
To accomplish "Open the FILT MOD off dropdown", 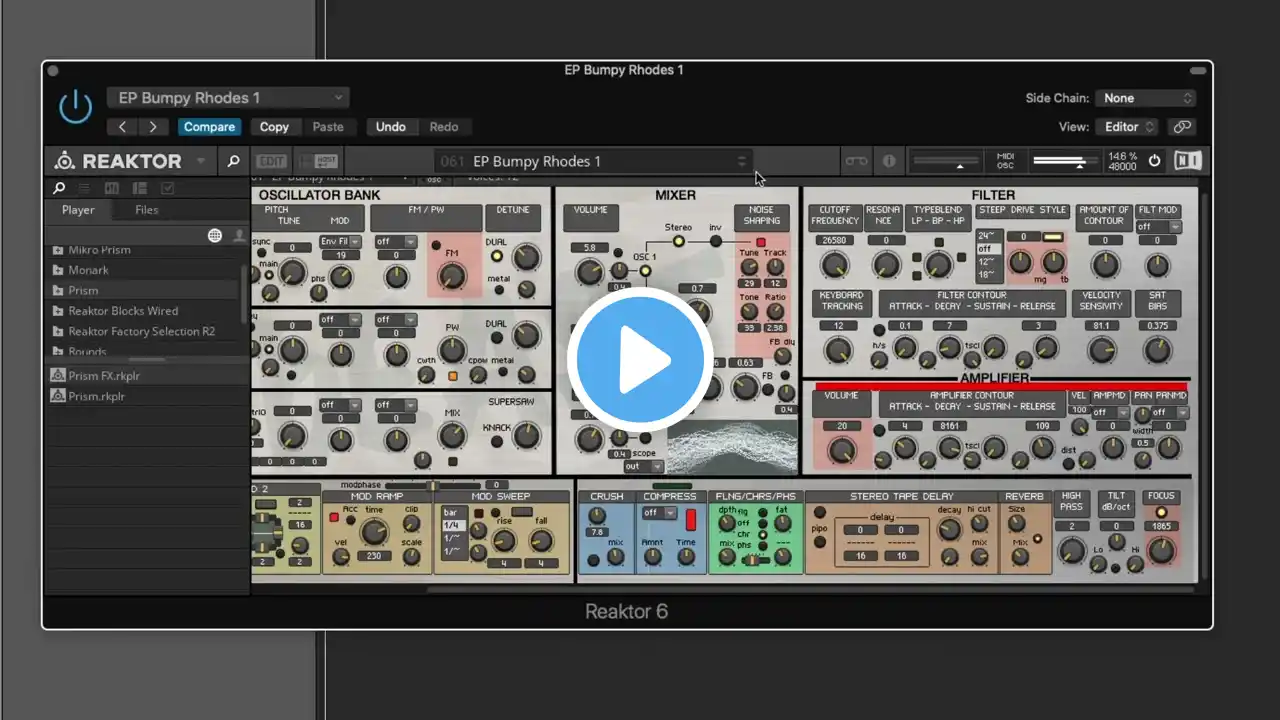I will tap(1158, 227).
